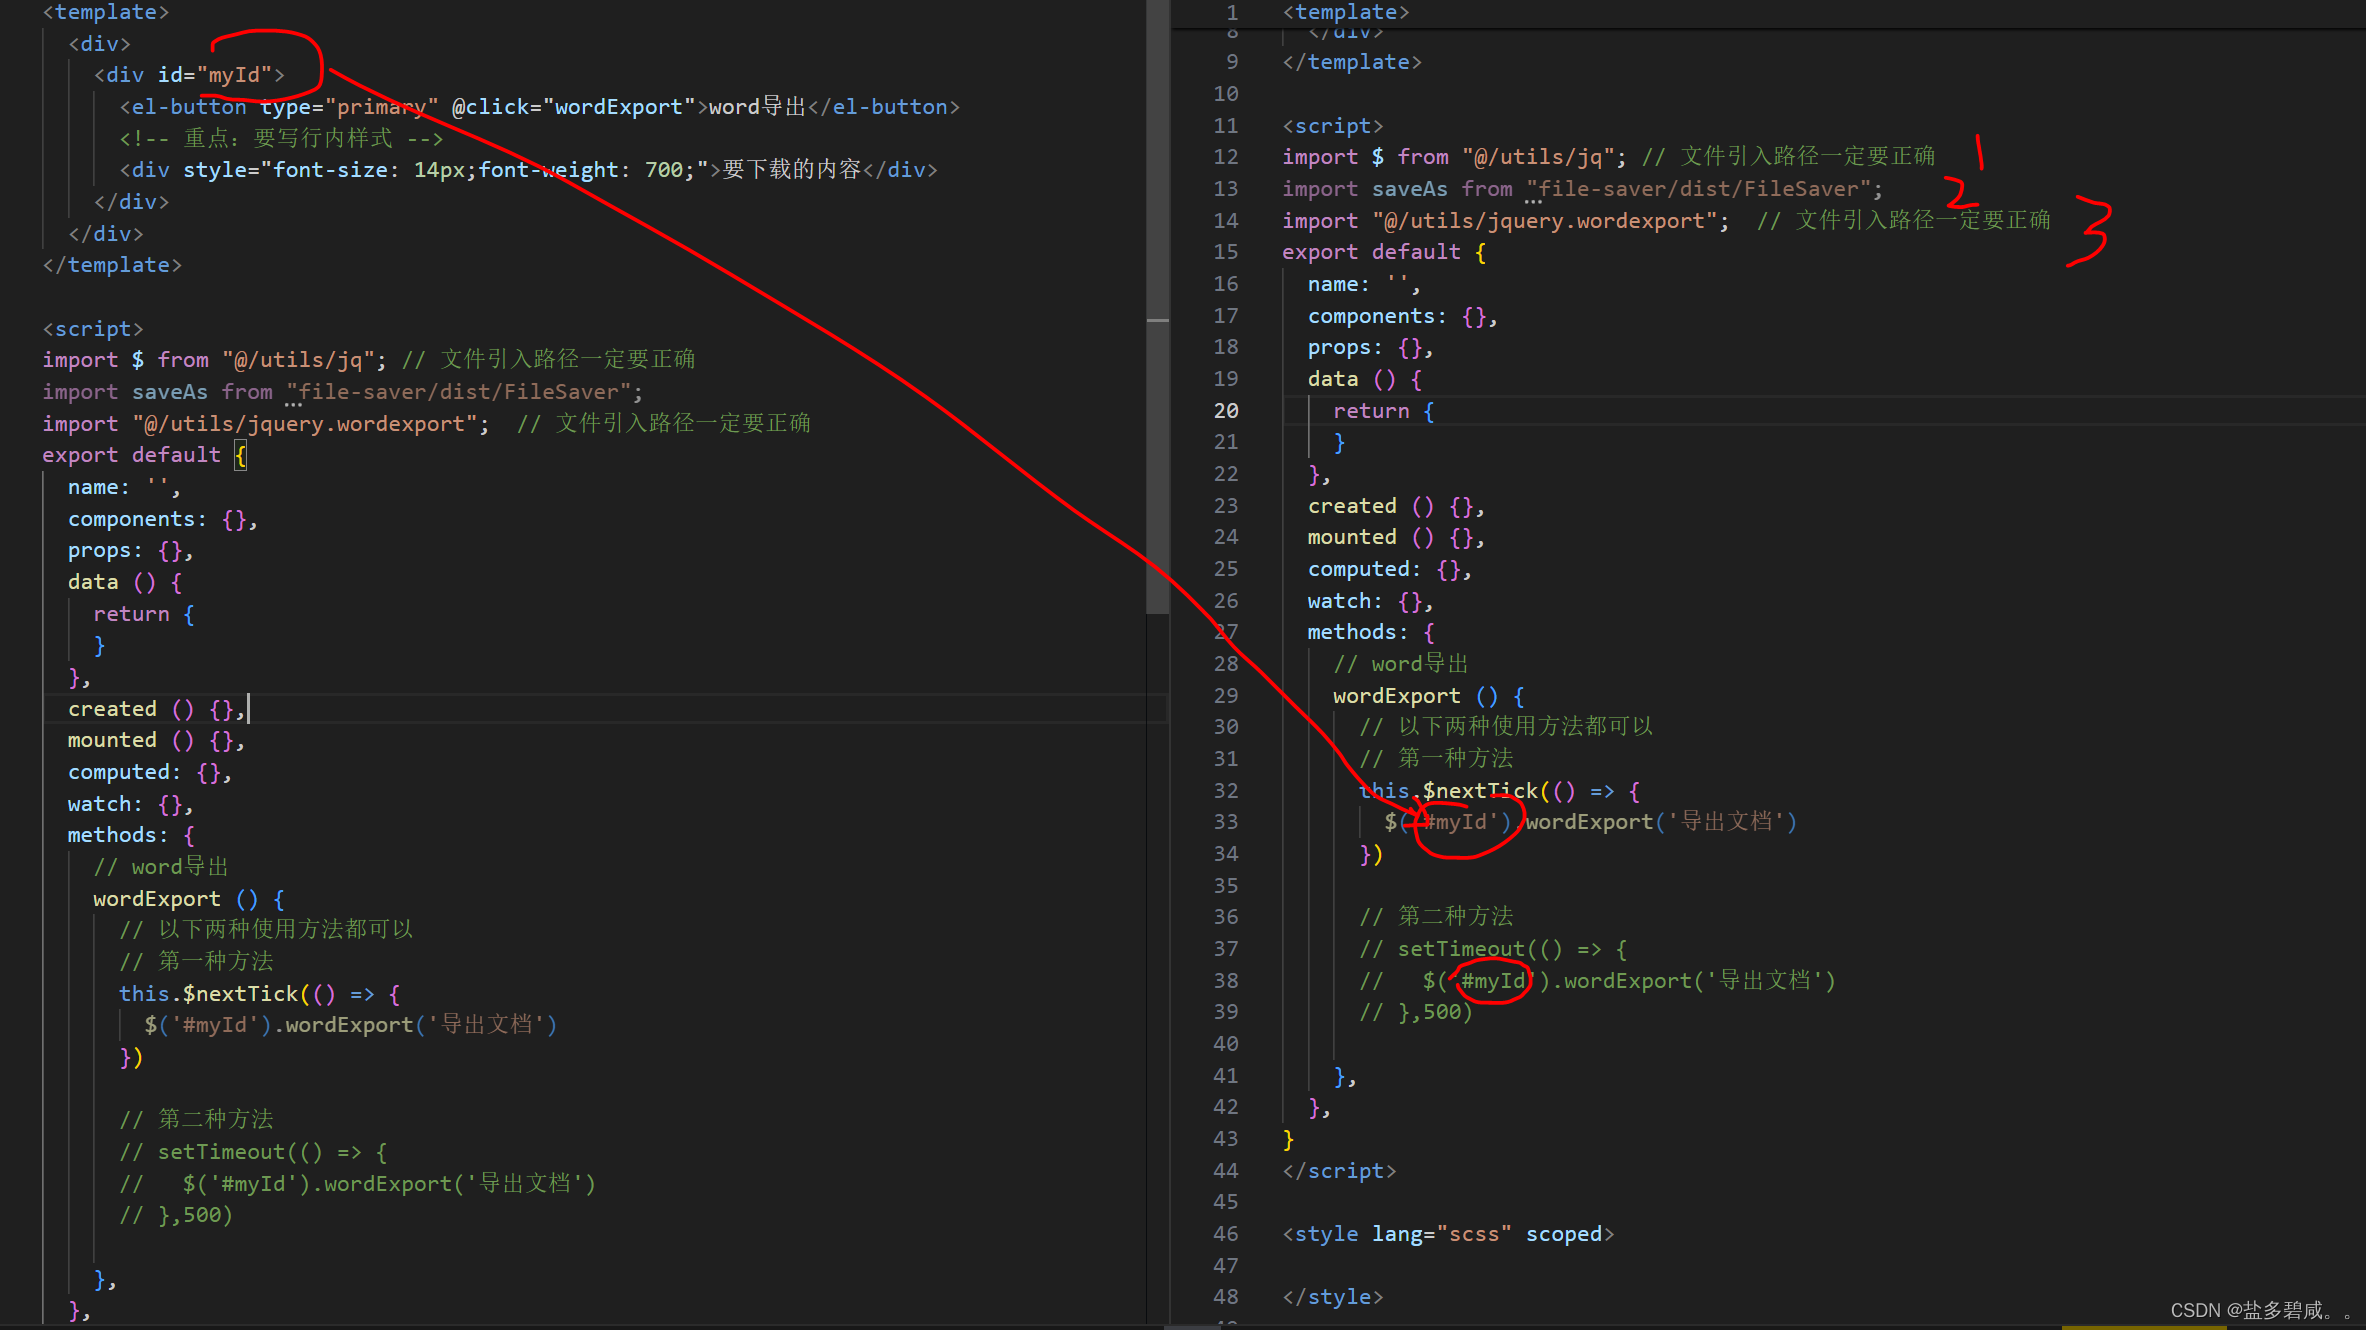
Task: Click '// },500)' on line 39
Action: (1416, 1012)
